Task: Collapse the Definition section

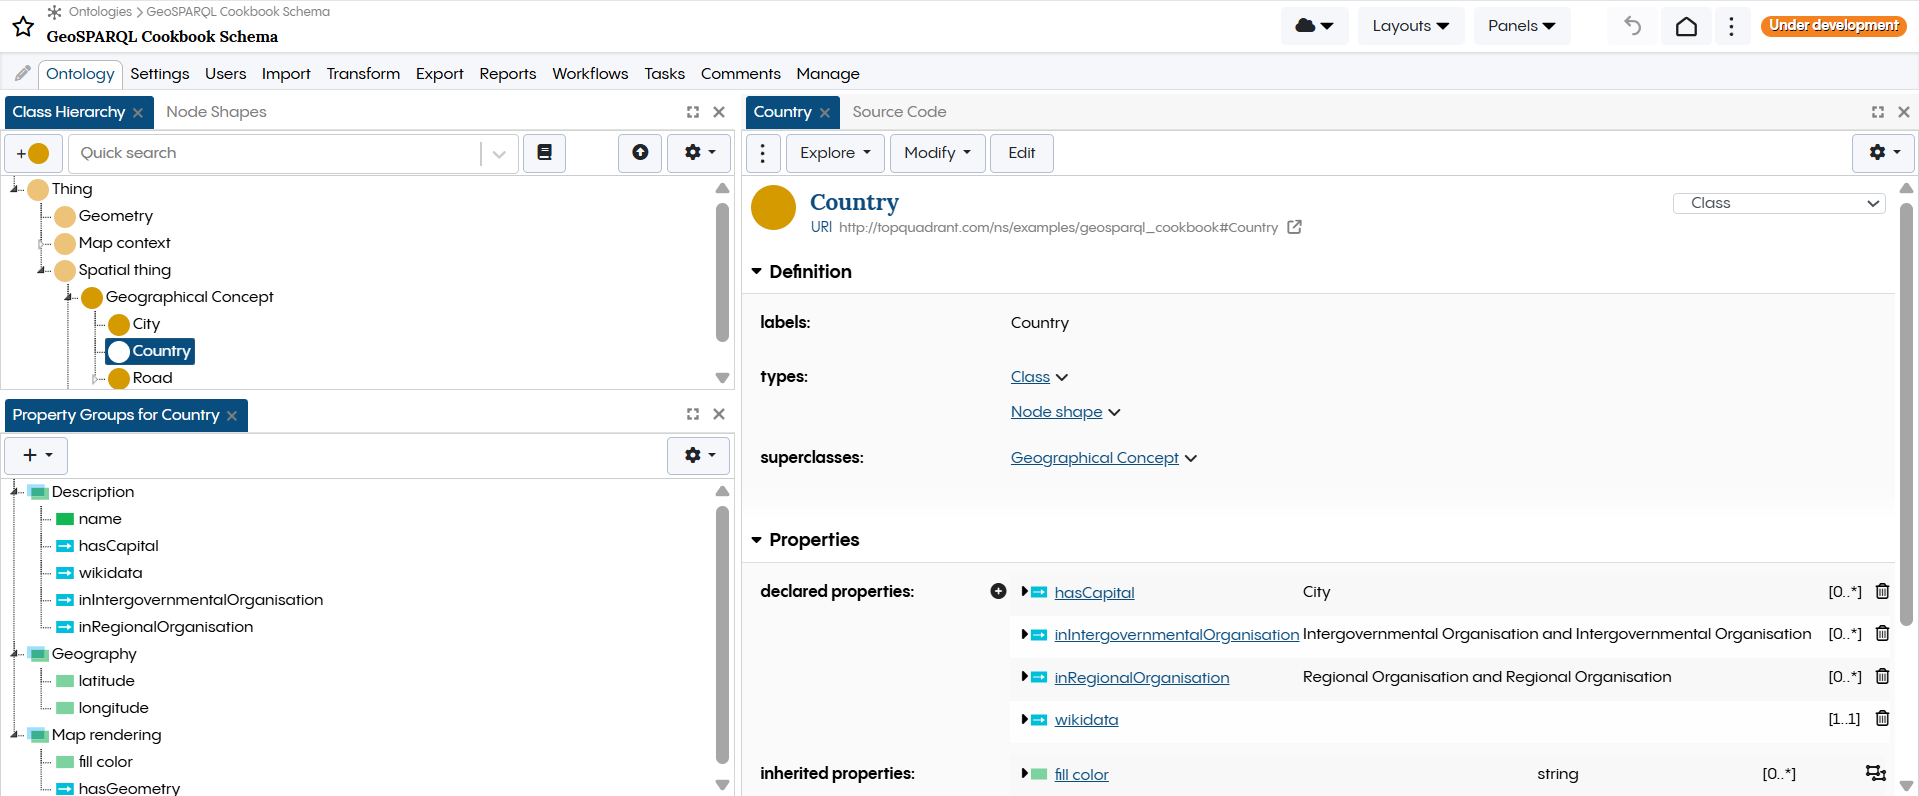Action: 757,272
